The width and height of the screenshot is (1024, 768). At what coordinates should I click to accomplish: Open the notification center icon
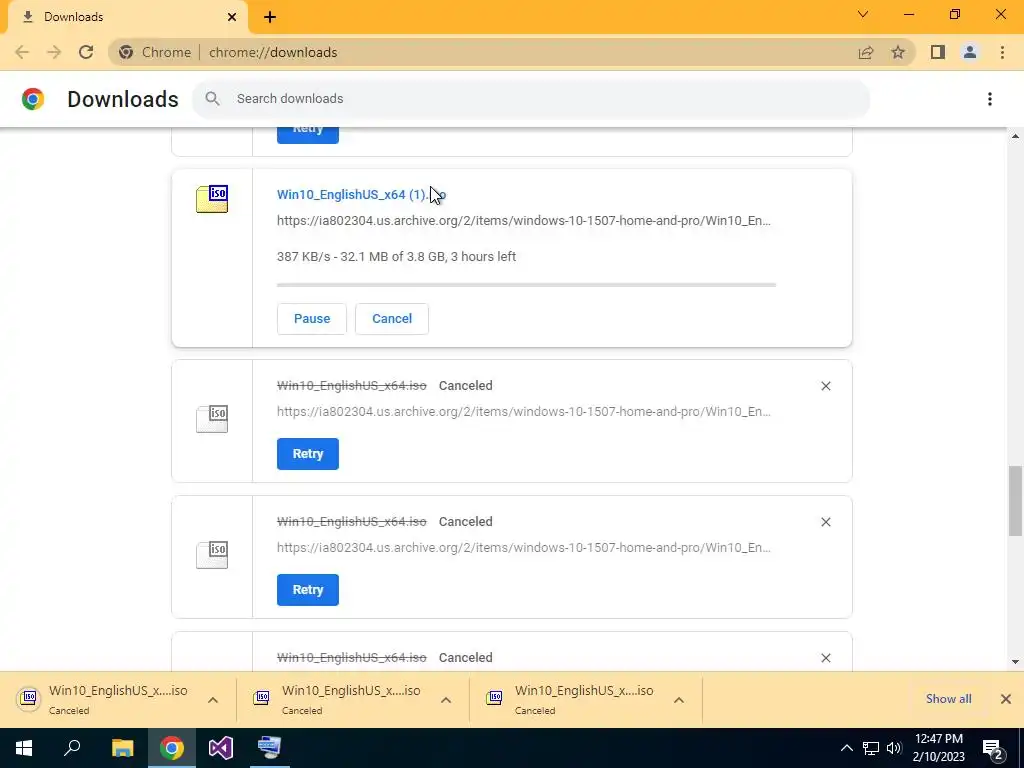993,749
